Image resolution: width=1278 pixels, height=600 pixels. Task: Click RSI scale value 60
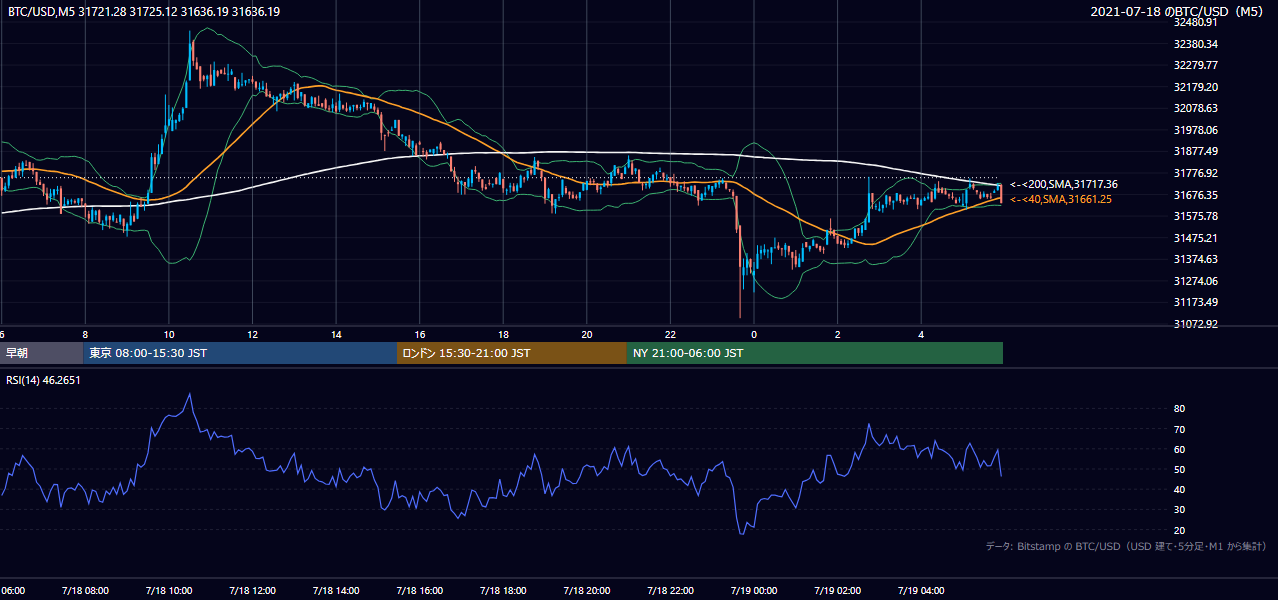tap(1179, 450)
